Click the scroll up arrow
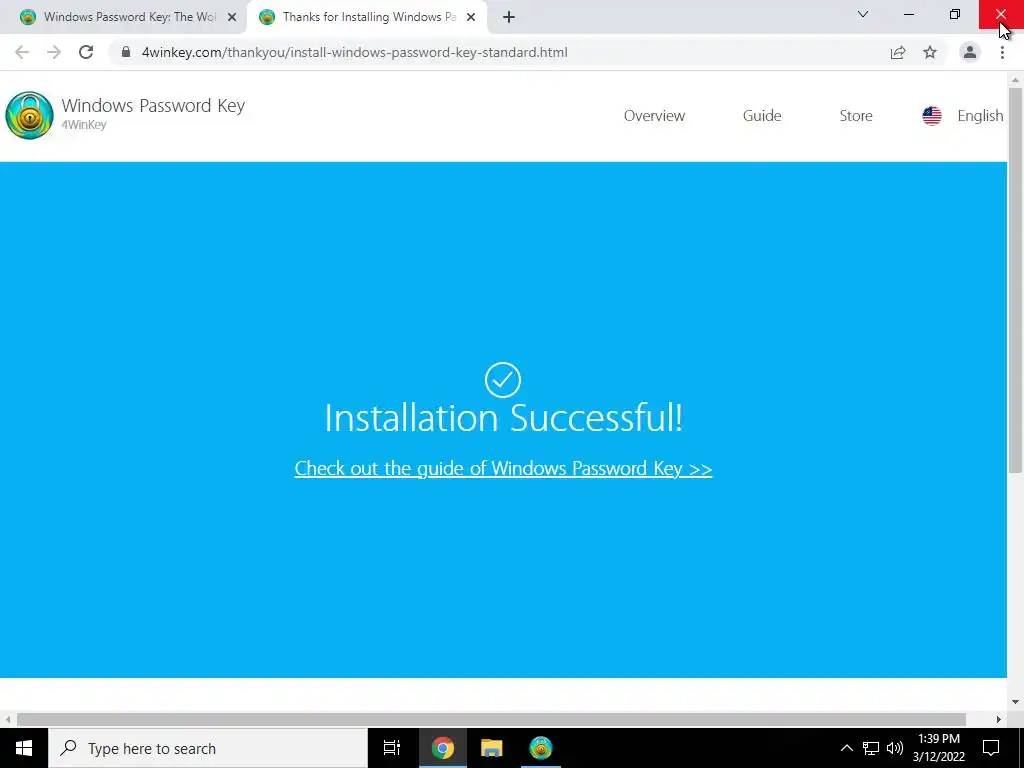 pos(1016,80)
